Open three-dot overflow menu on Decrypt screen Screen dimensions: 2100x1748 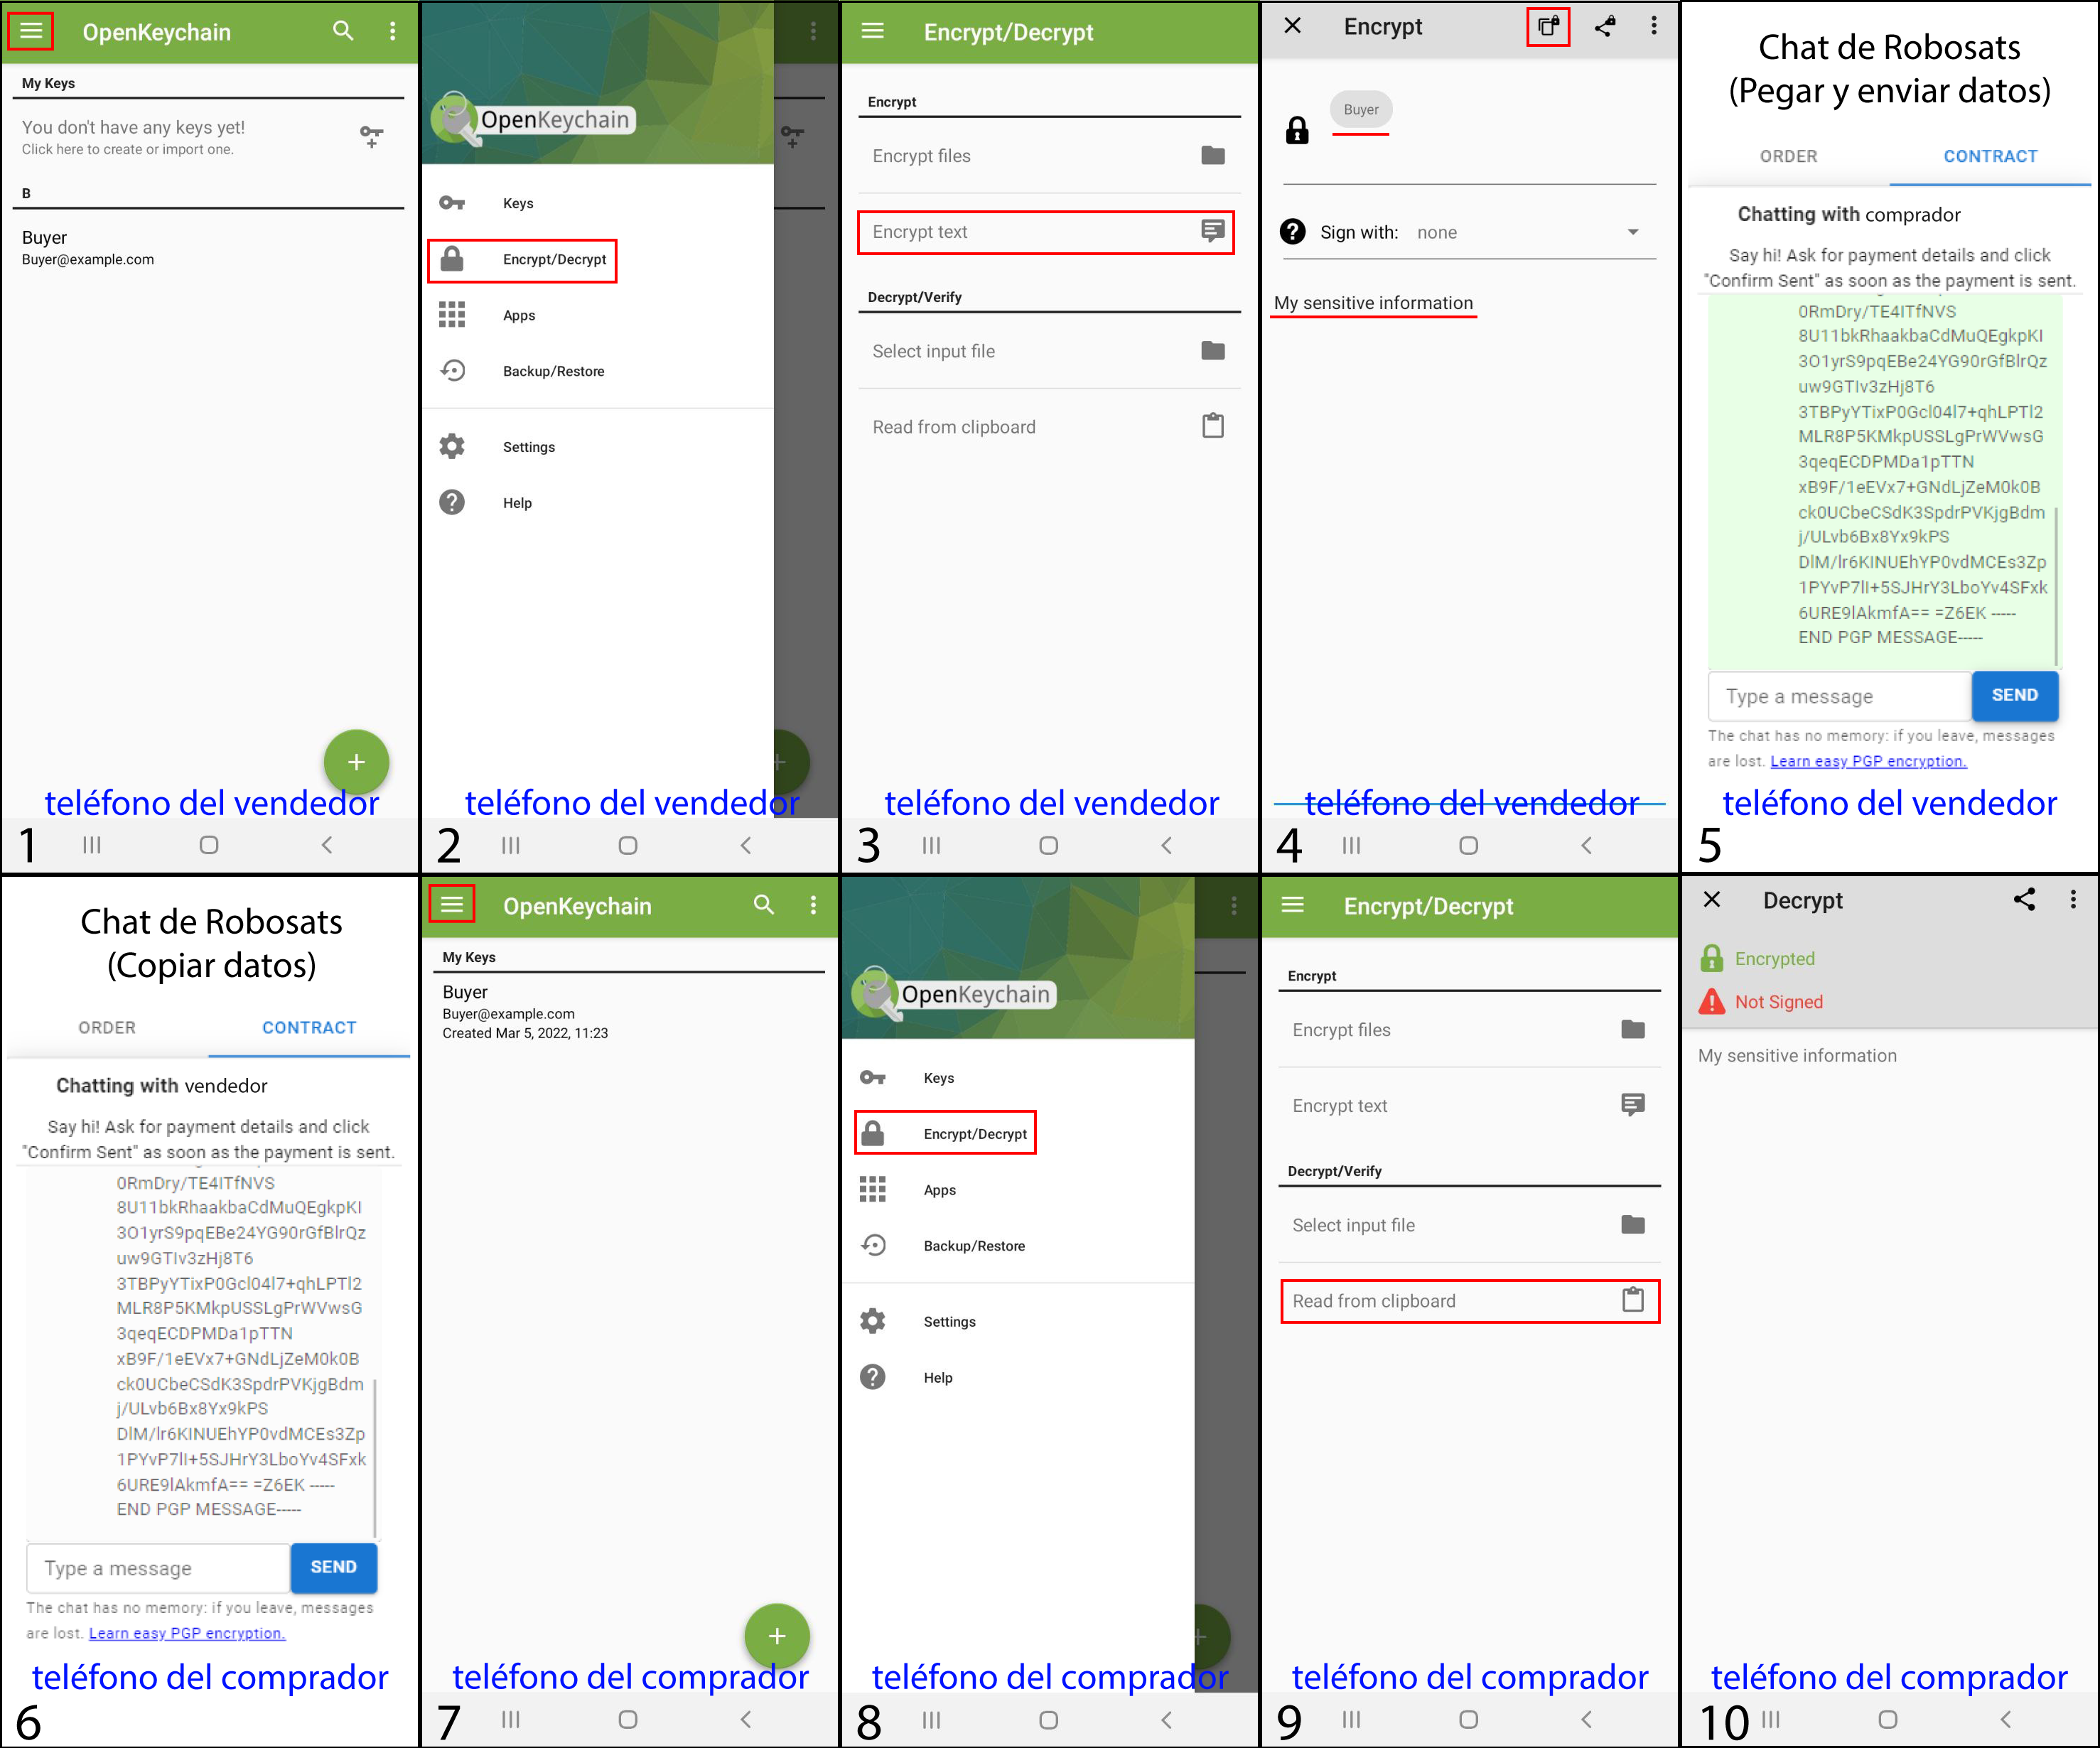coord(2073,900)
